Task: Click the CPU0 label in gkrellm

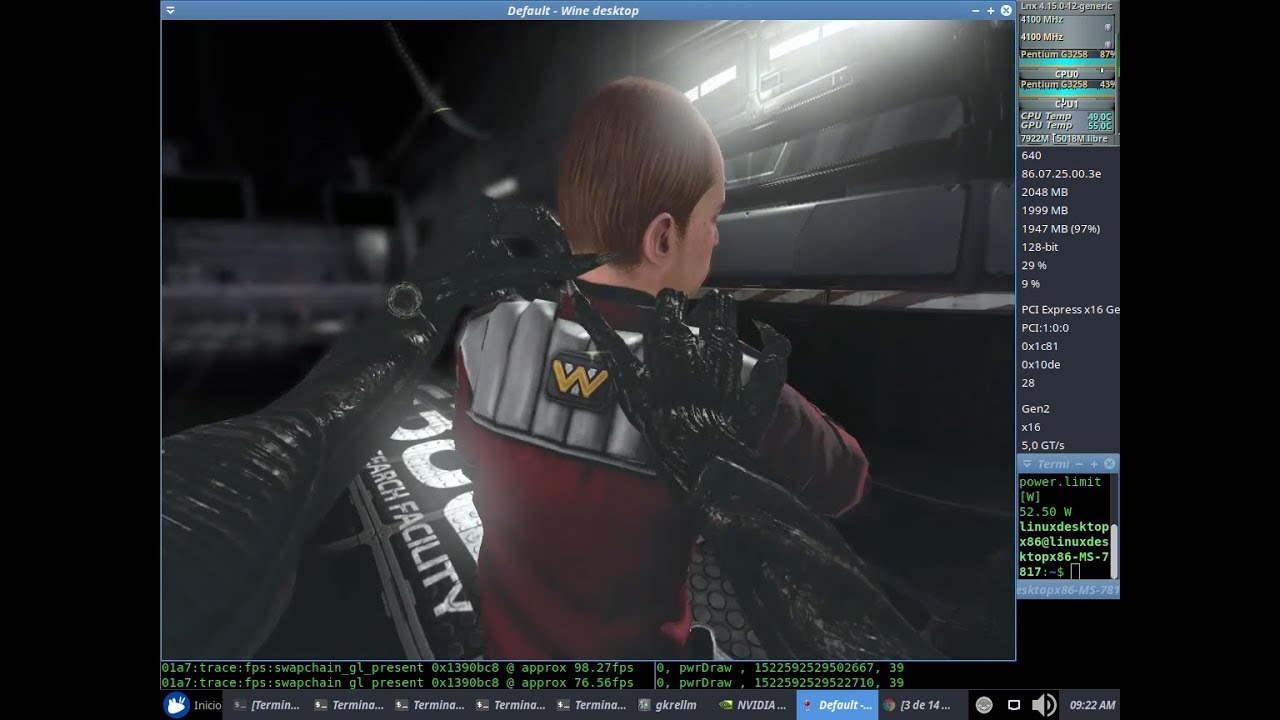Action: 1066,74
